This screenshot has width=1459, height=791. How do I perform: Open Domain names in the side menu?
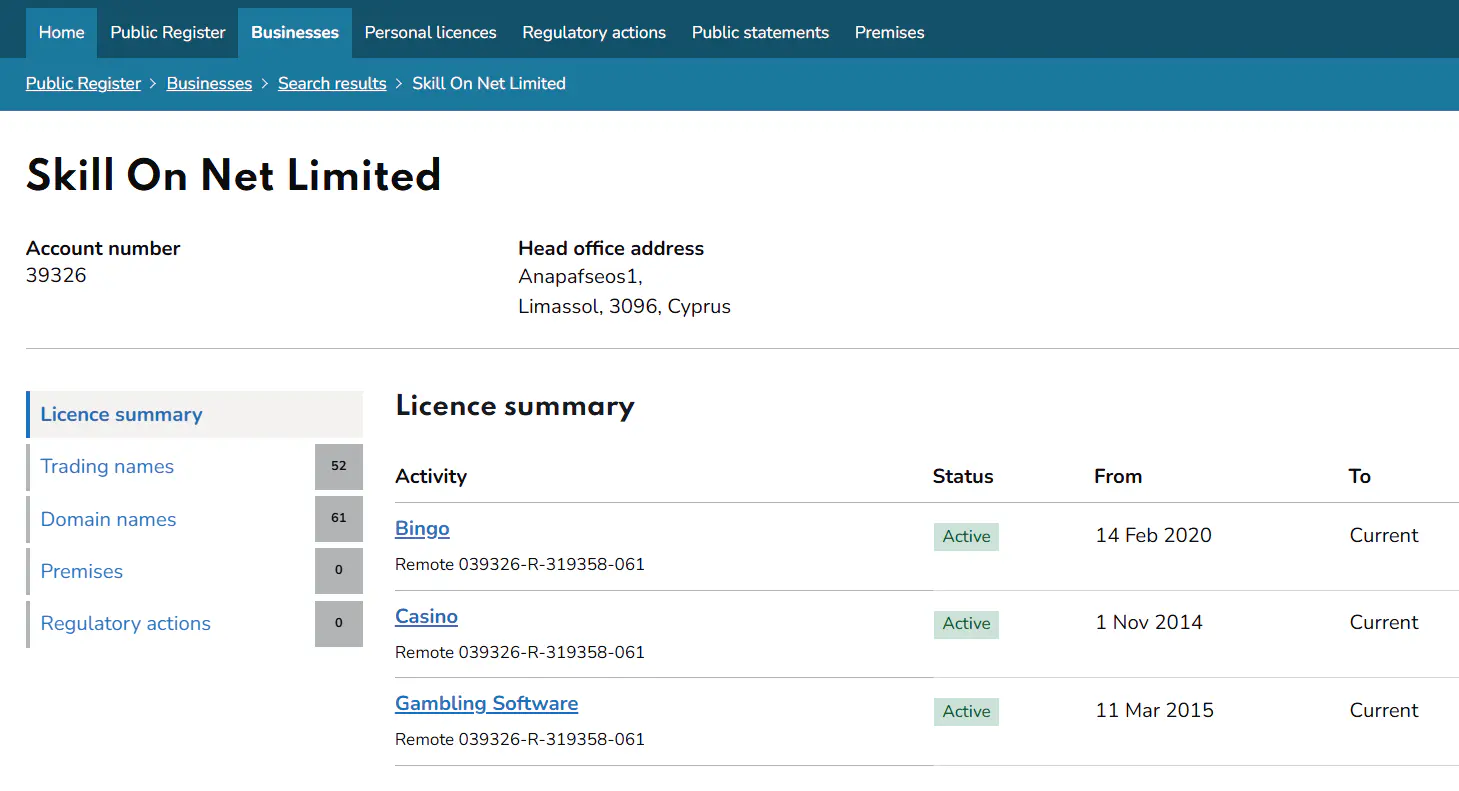[108, 519]
